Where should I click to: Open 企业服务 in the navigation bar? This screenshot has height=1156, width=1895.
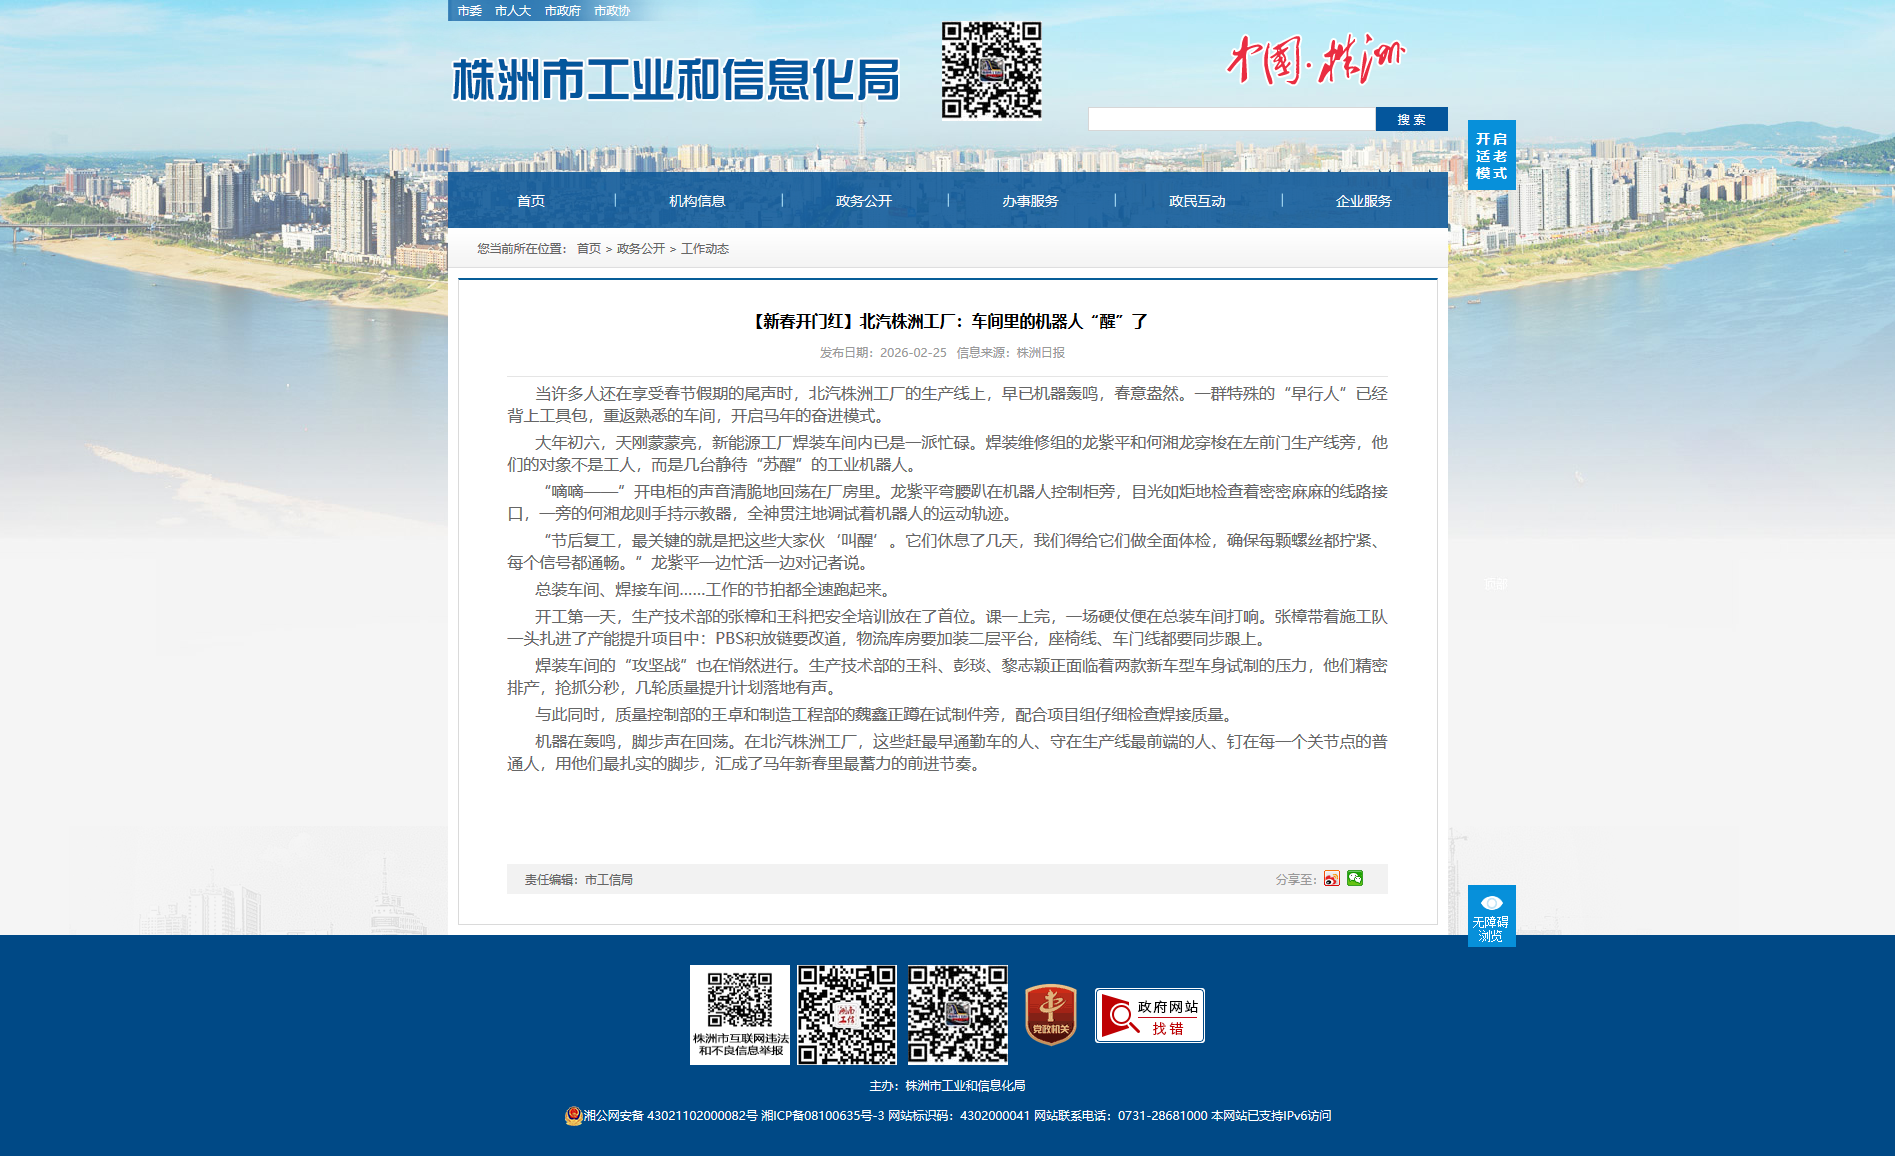pos(1363,201)
